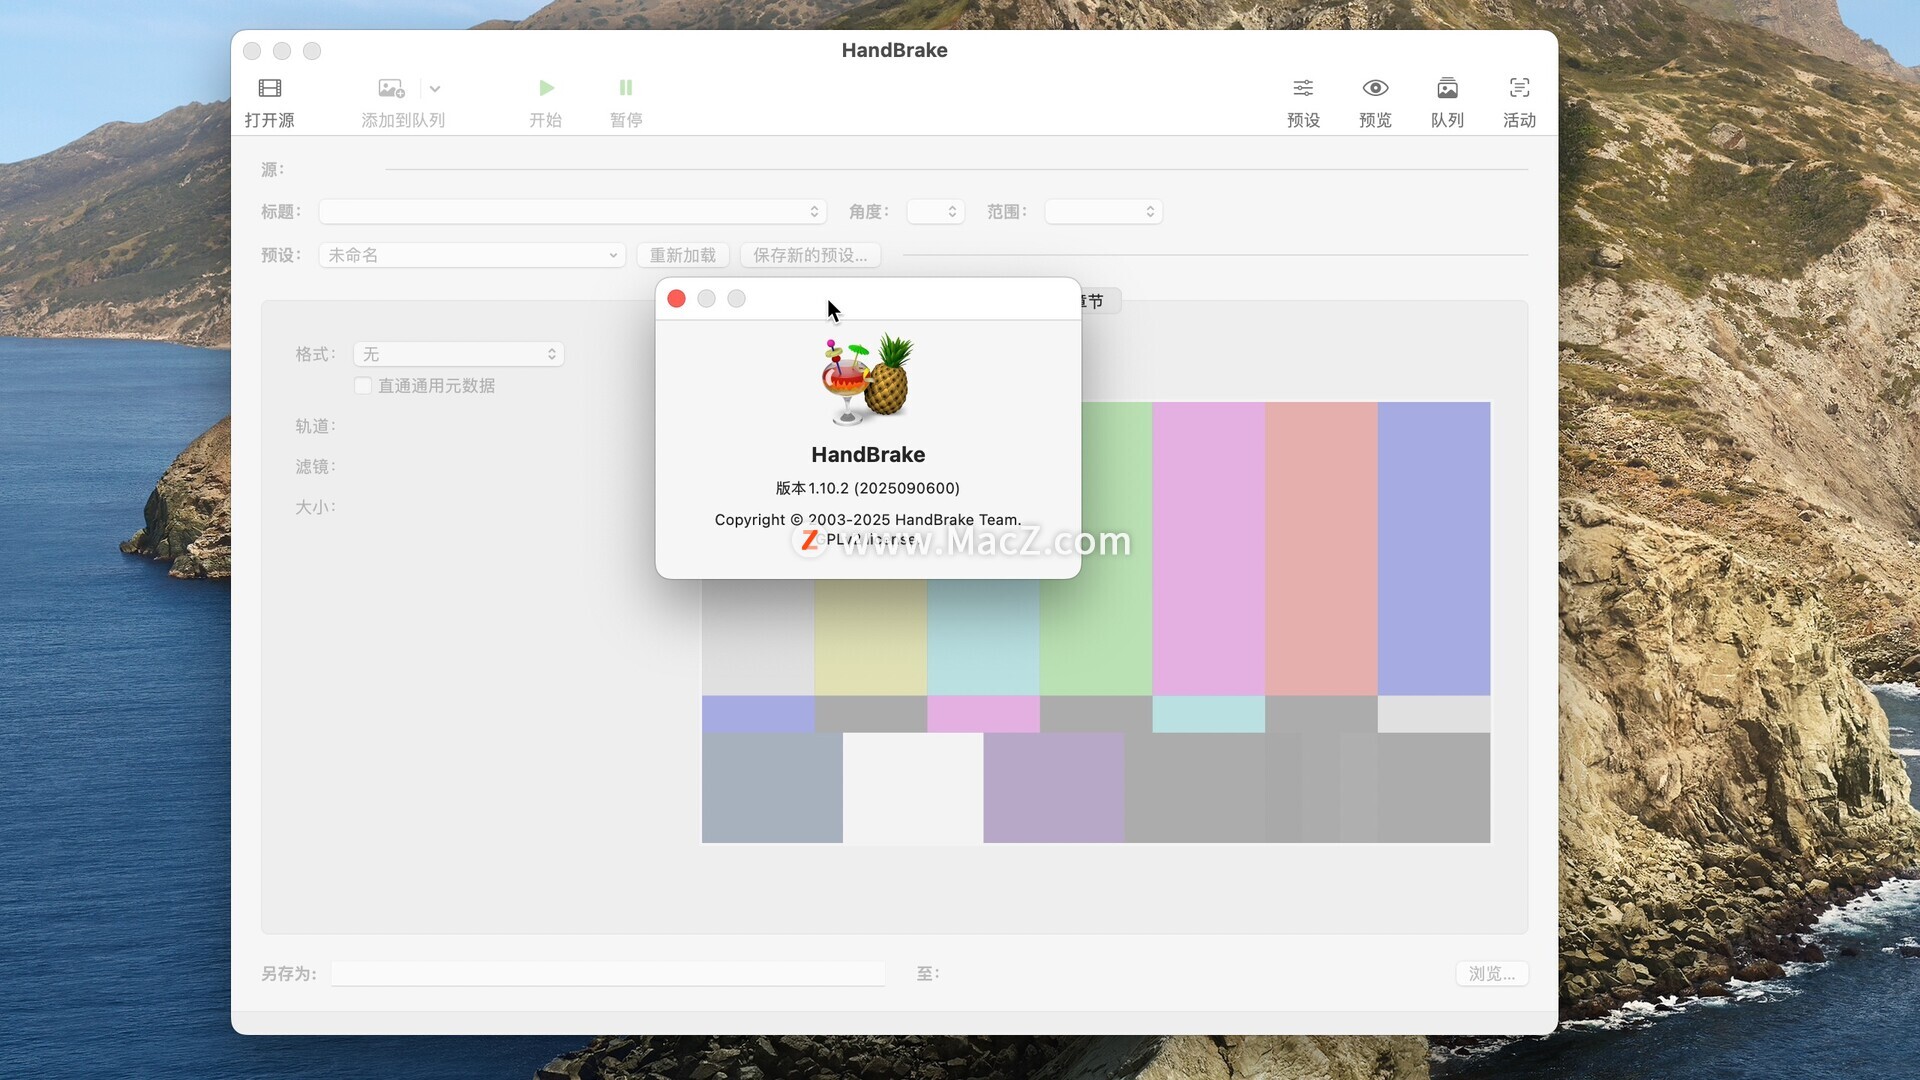
Task: Click the version text 版本 1.10.2
Action: (867, 488)
